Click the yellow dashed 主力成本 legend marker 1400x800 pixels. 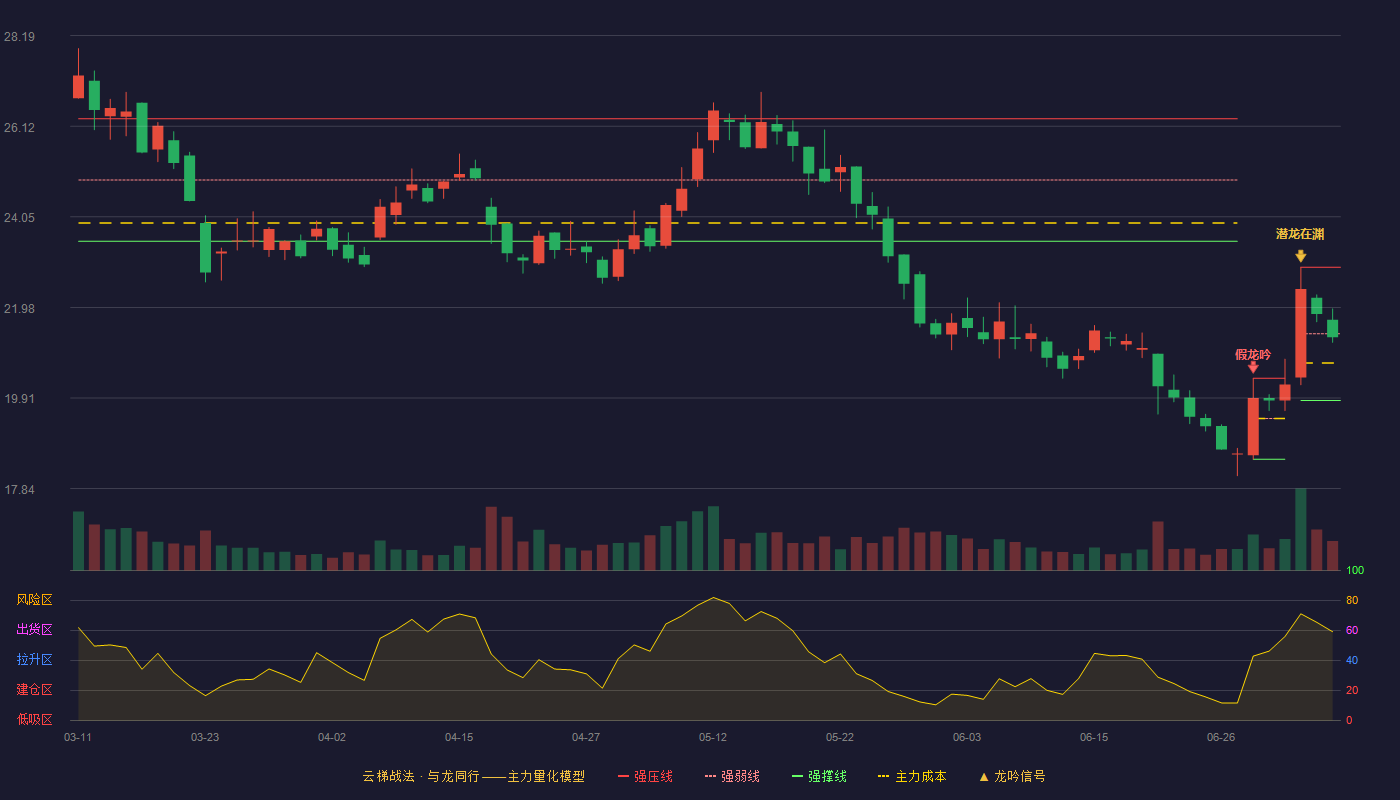click(883, 777)
